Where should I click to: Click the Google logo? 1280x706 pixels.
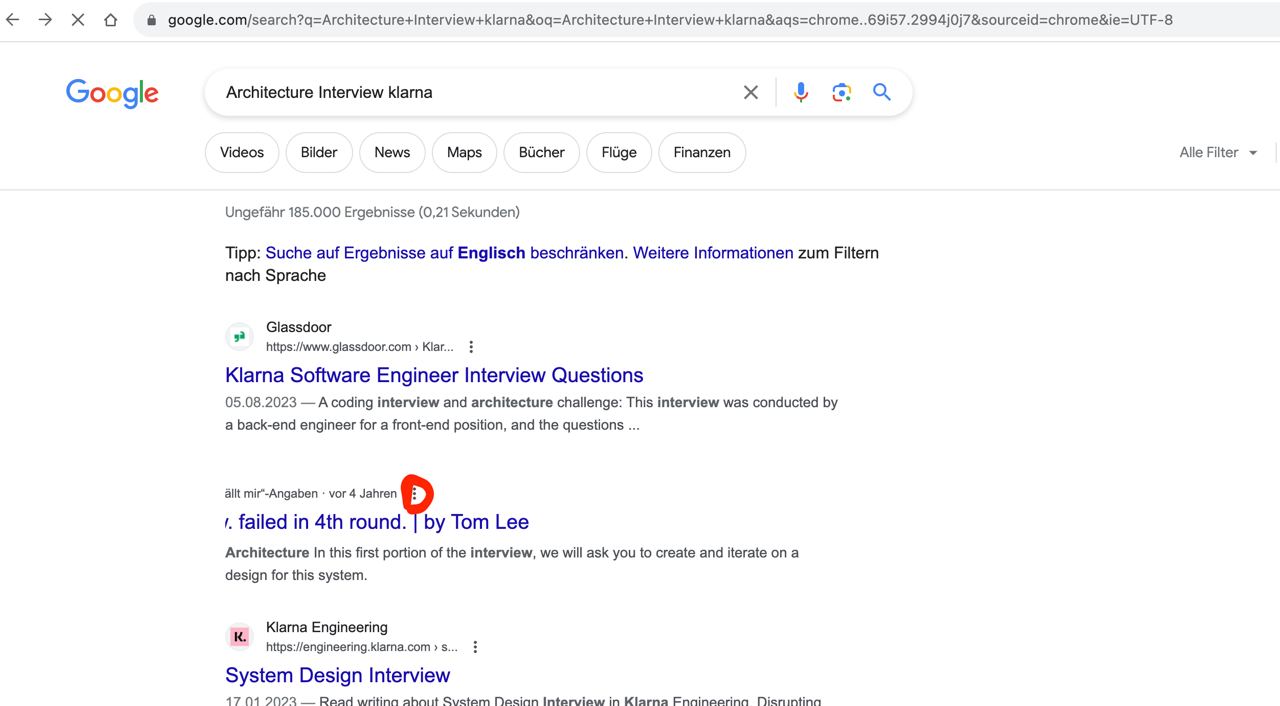pyautogui.click(x=112, y=93)
